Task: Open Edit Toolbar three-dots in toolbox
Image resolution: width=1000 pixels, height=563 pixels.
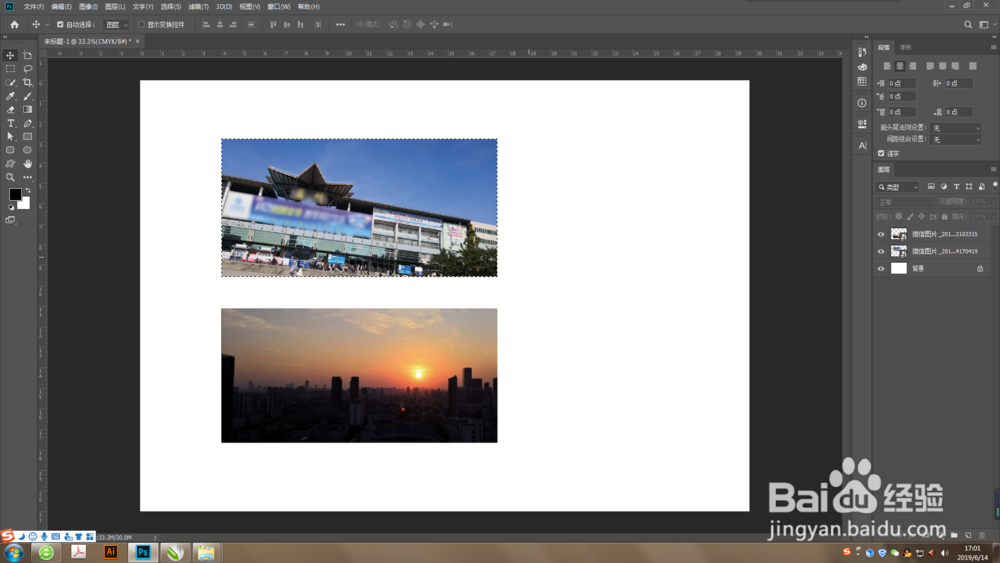Action: pos(27,177)
